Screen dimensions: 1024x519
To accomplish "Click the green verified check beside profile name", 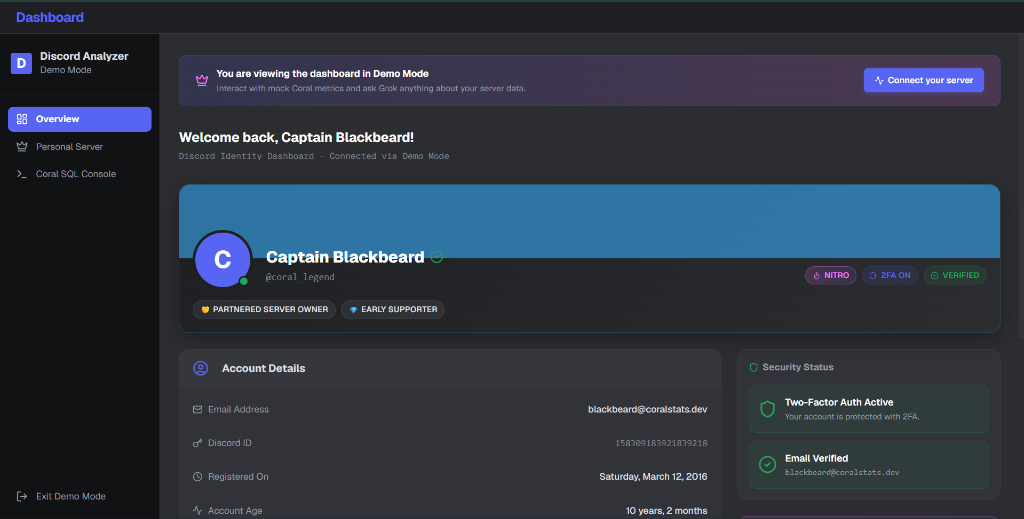I will 437,257.
